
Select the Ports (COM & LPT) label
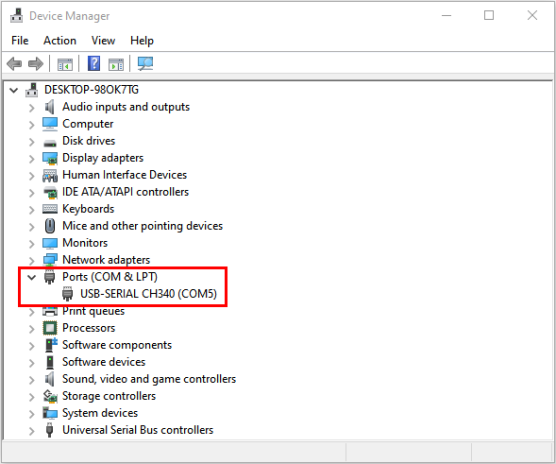coord(110,277)
